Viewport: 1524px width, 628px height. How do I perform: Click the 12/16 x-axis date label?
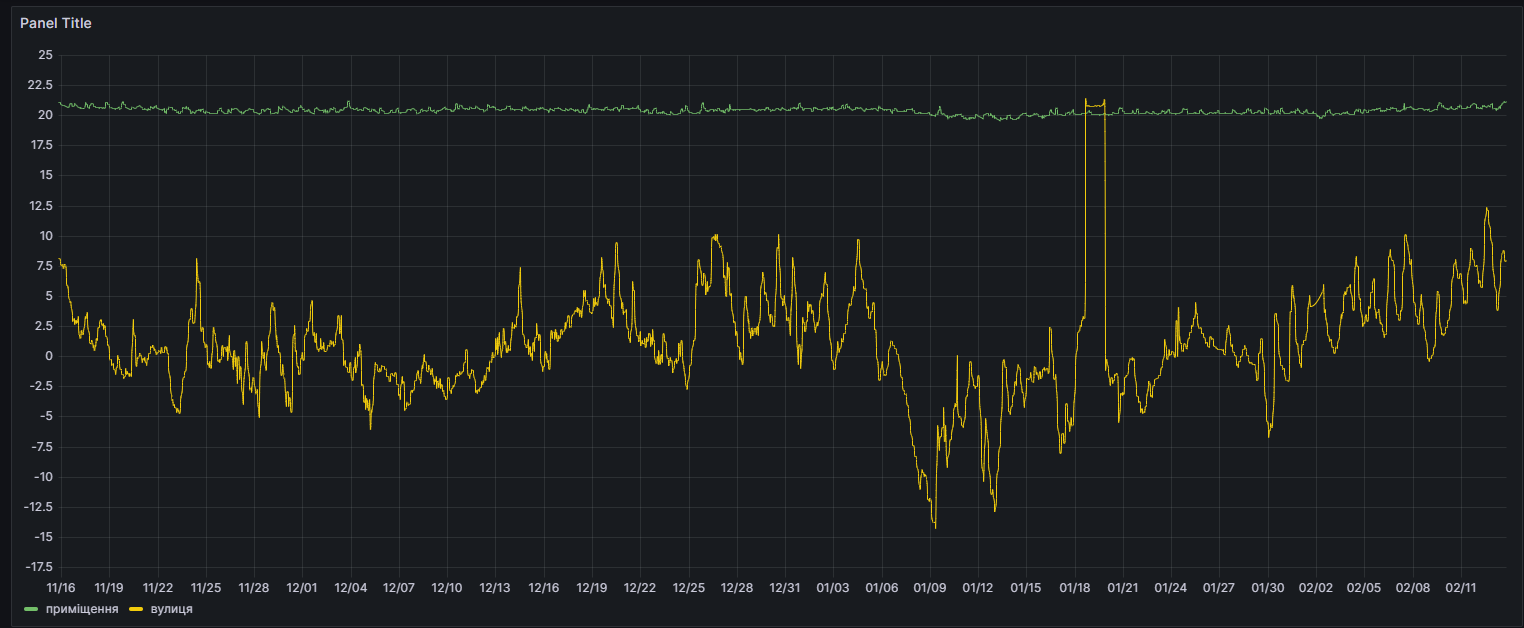(x=544, y=588)
